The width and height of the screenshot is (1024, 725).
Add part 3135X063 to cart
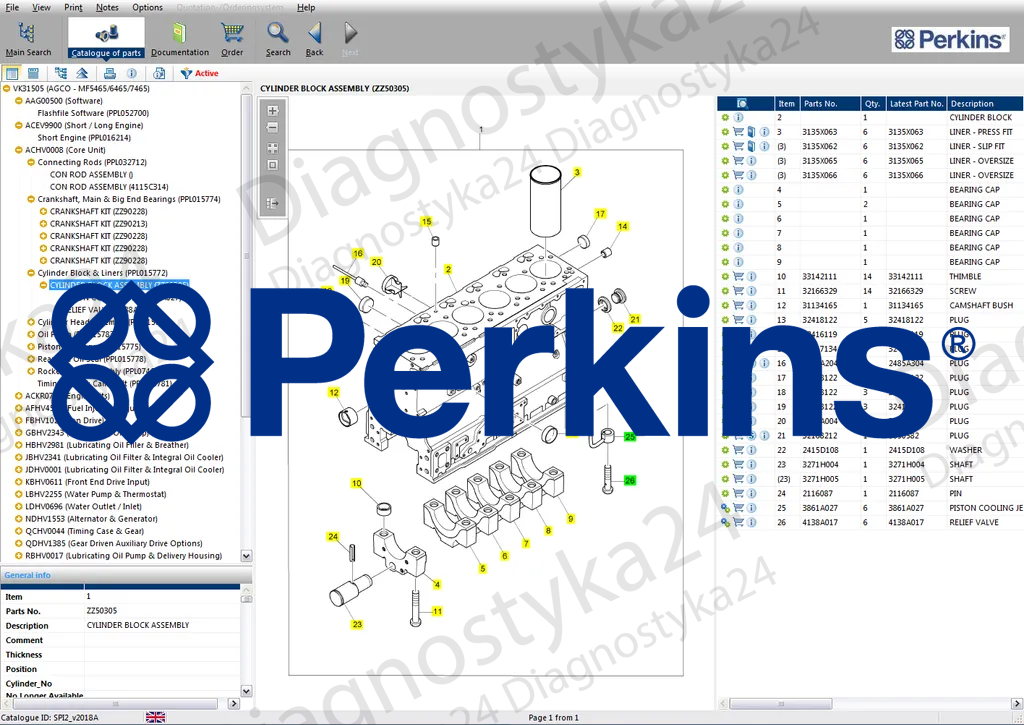(738, 132)
